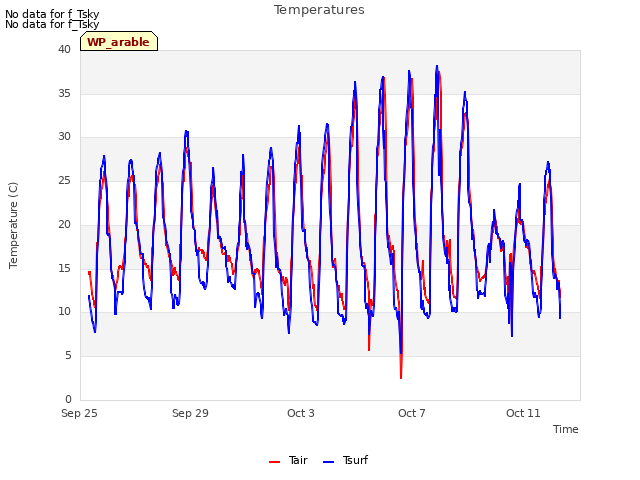
Task: Click the 10 y-axis tick label
Action: point(64,312)
